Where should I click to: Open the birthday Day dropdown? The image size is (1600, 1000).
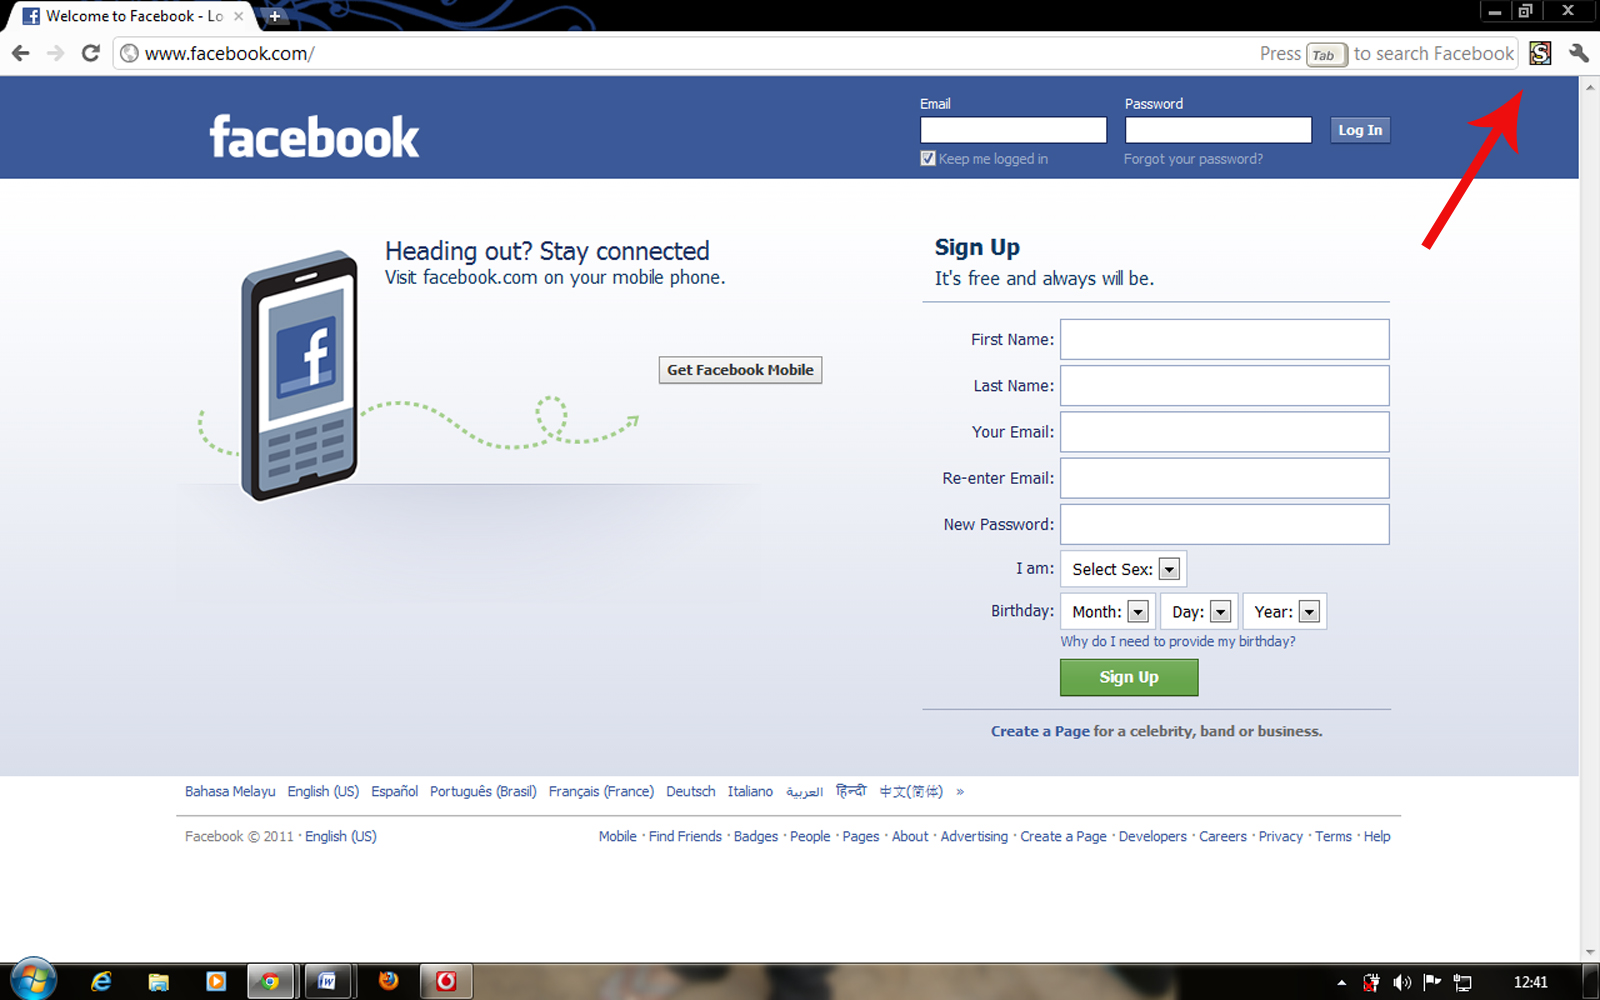1199,611
